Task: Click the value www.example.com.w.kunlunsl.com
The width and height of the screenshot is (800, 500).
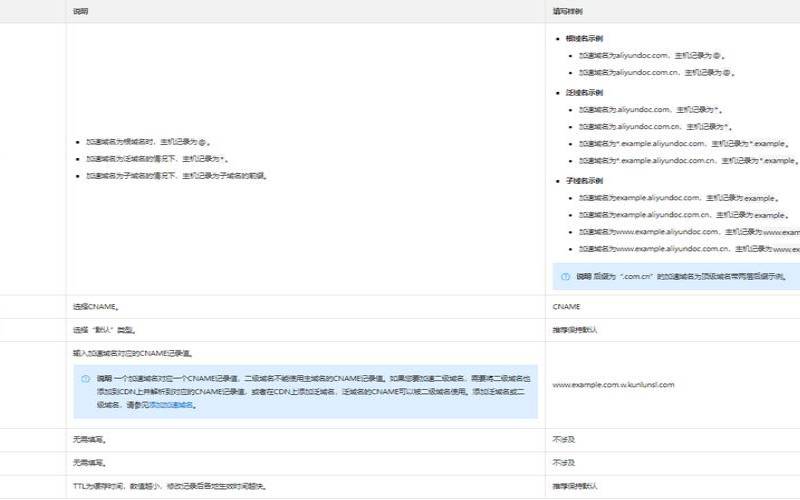Action: pos(613,385)
